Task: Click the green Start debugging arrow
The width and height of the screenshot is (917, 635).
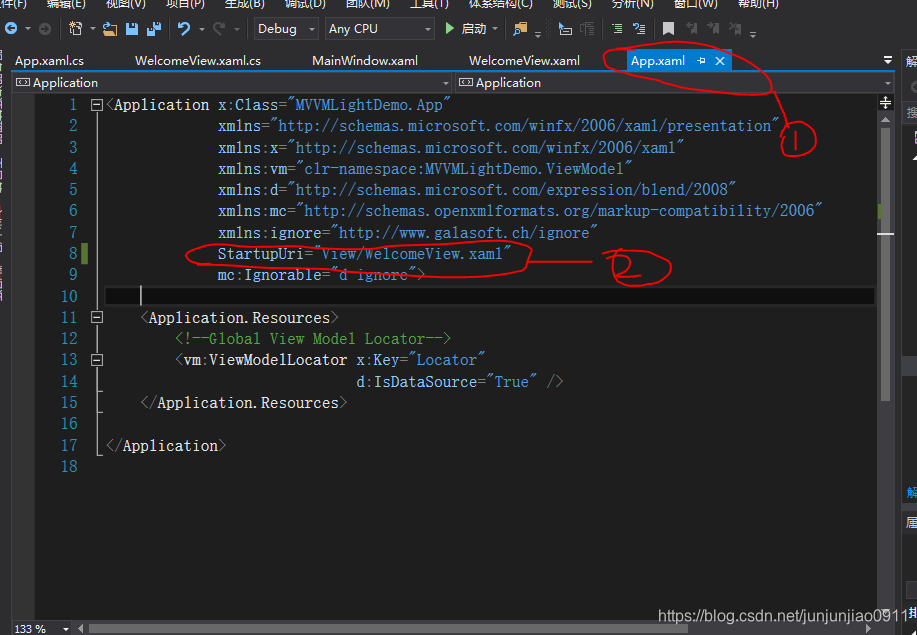Action: coord(449,28)
